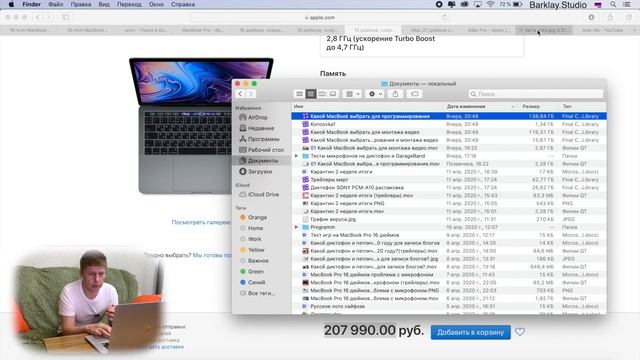640x360 pixels.
Task: Switch Finder to list view
Action: pyautogui.click(x=311, y=94)
